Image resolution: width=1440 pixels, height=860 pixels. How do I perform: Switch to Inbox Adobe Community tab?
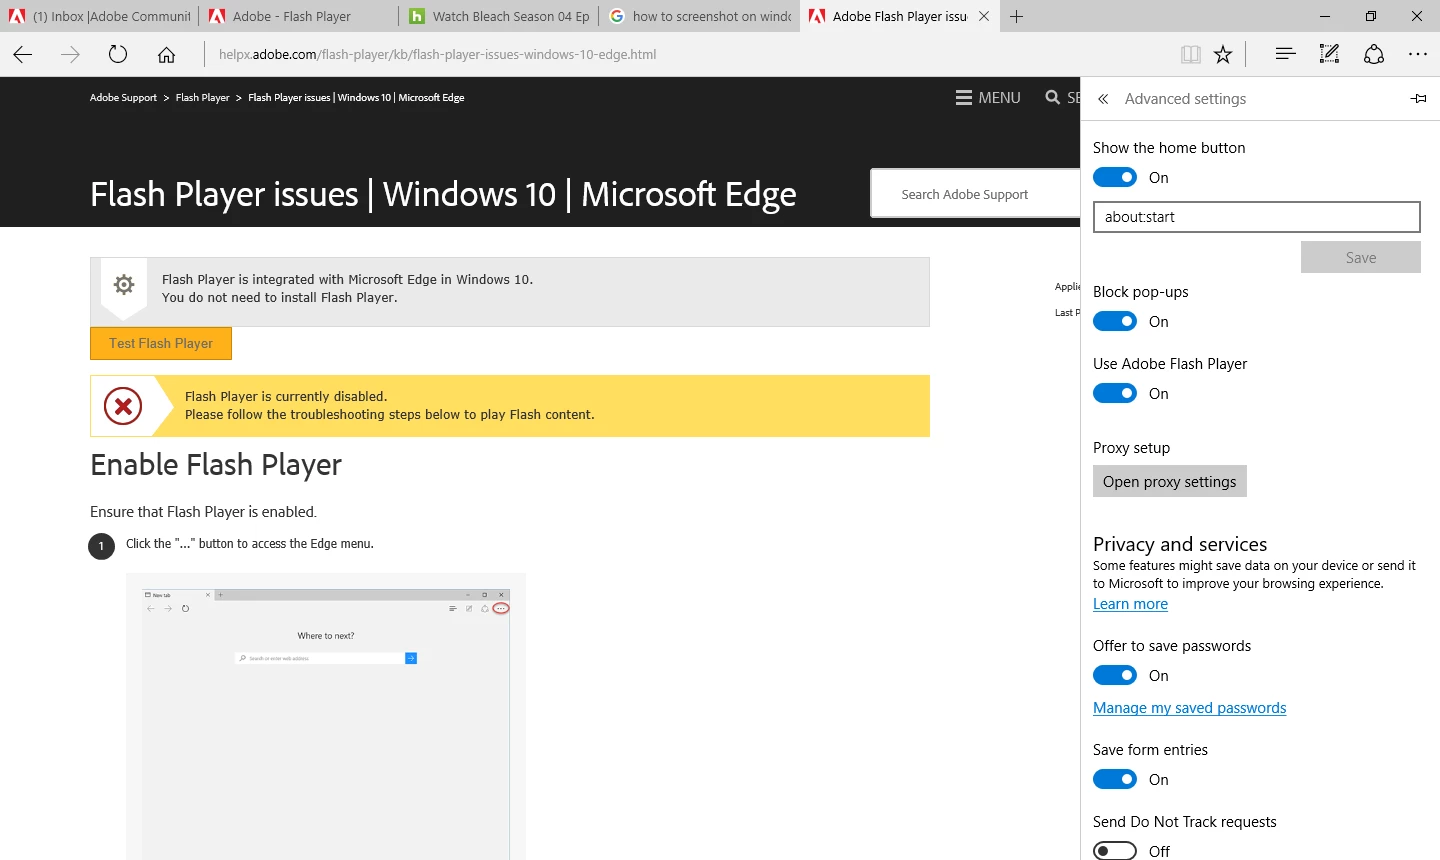(99, 16)
